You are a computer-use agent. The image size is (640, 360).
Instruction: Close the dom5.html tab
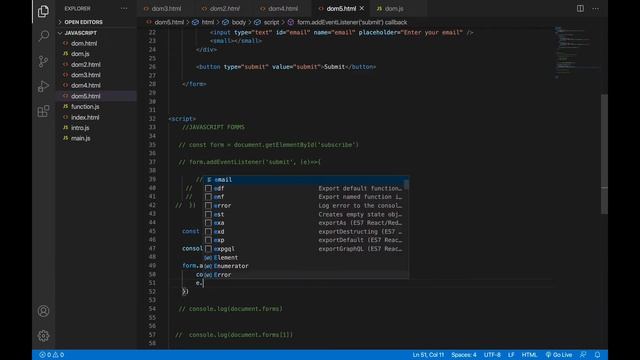pyautogui.click(x=362, y=8)
